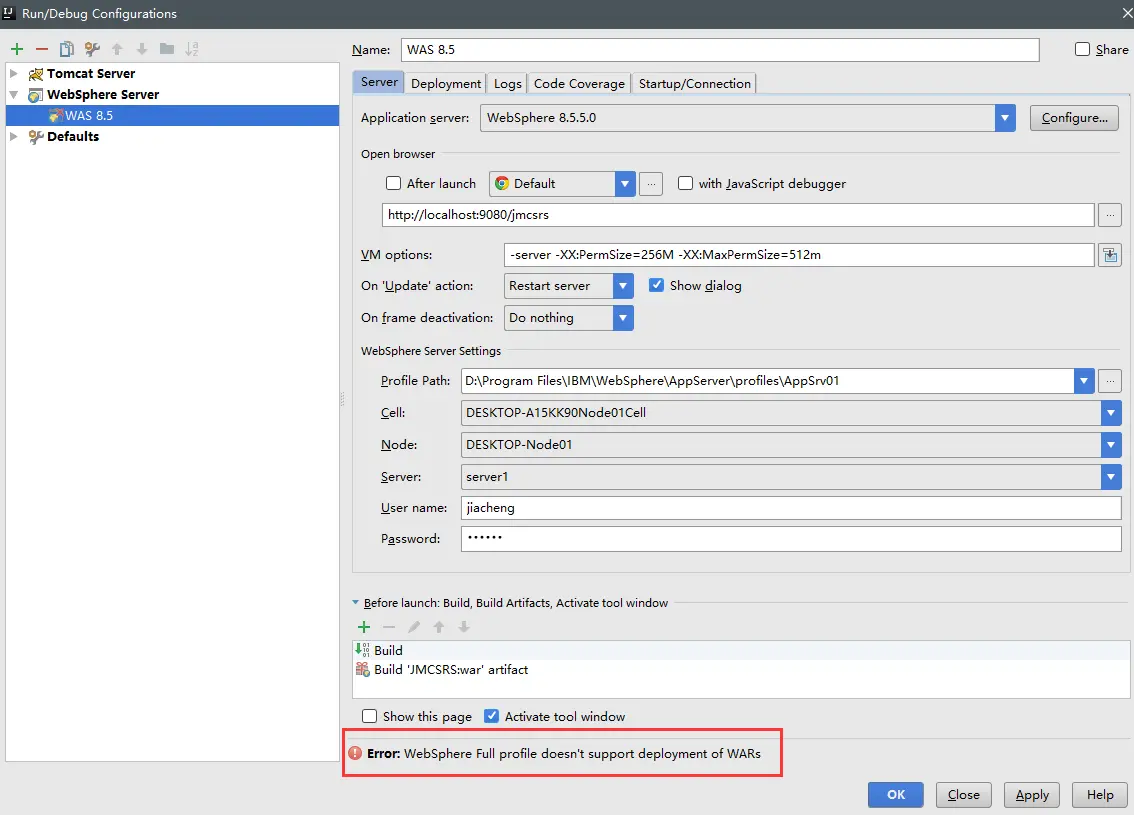Click the Close button at the bottom
This screenshot has width=1134, height=815.
(963, 795)
